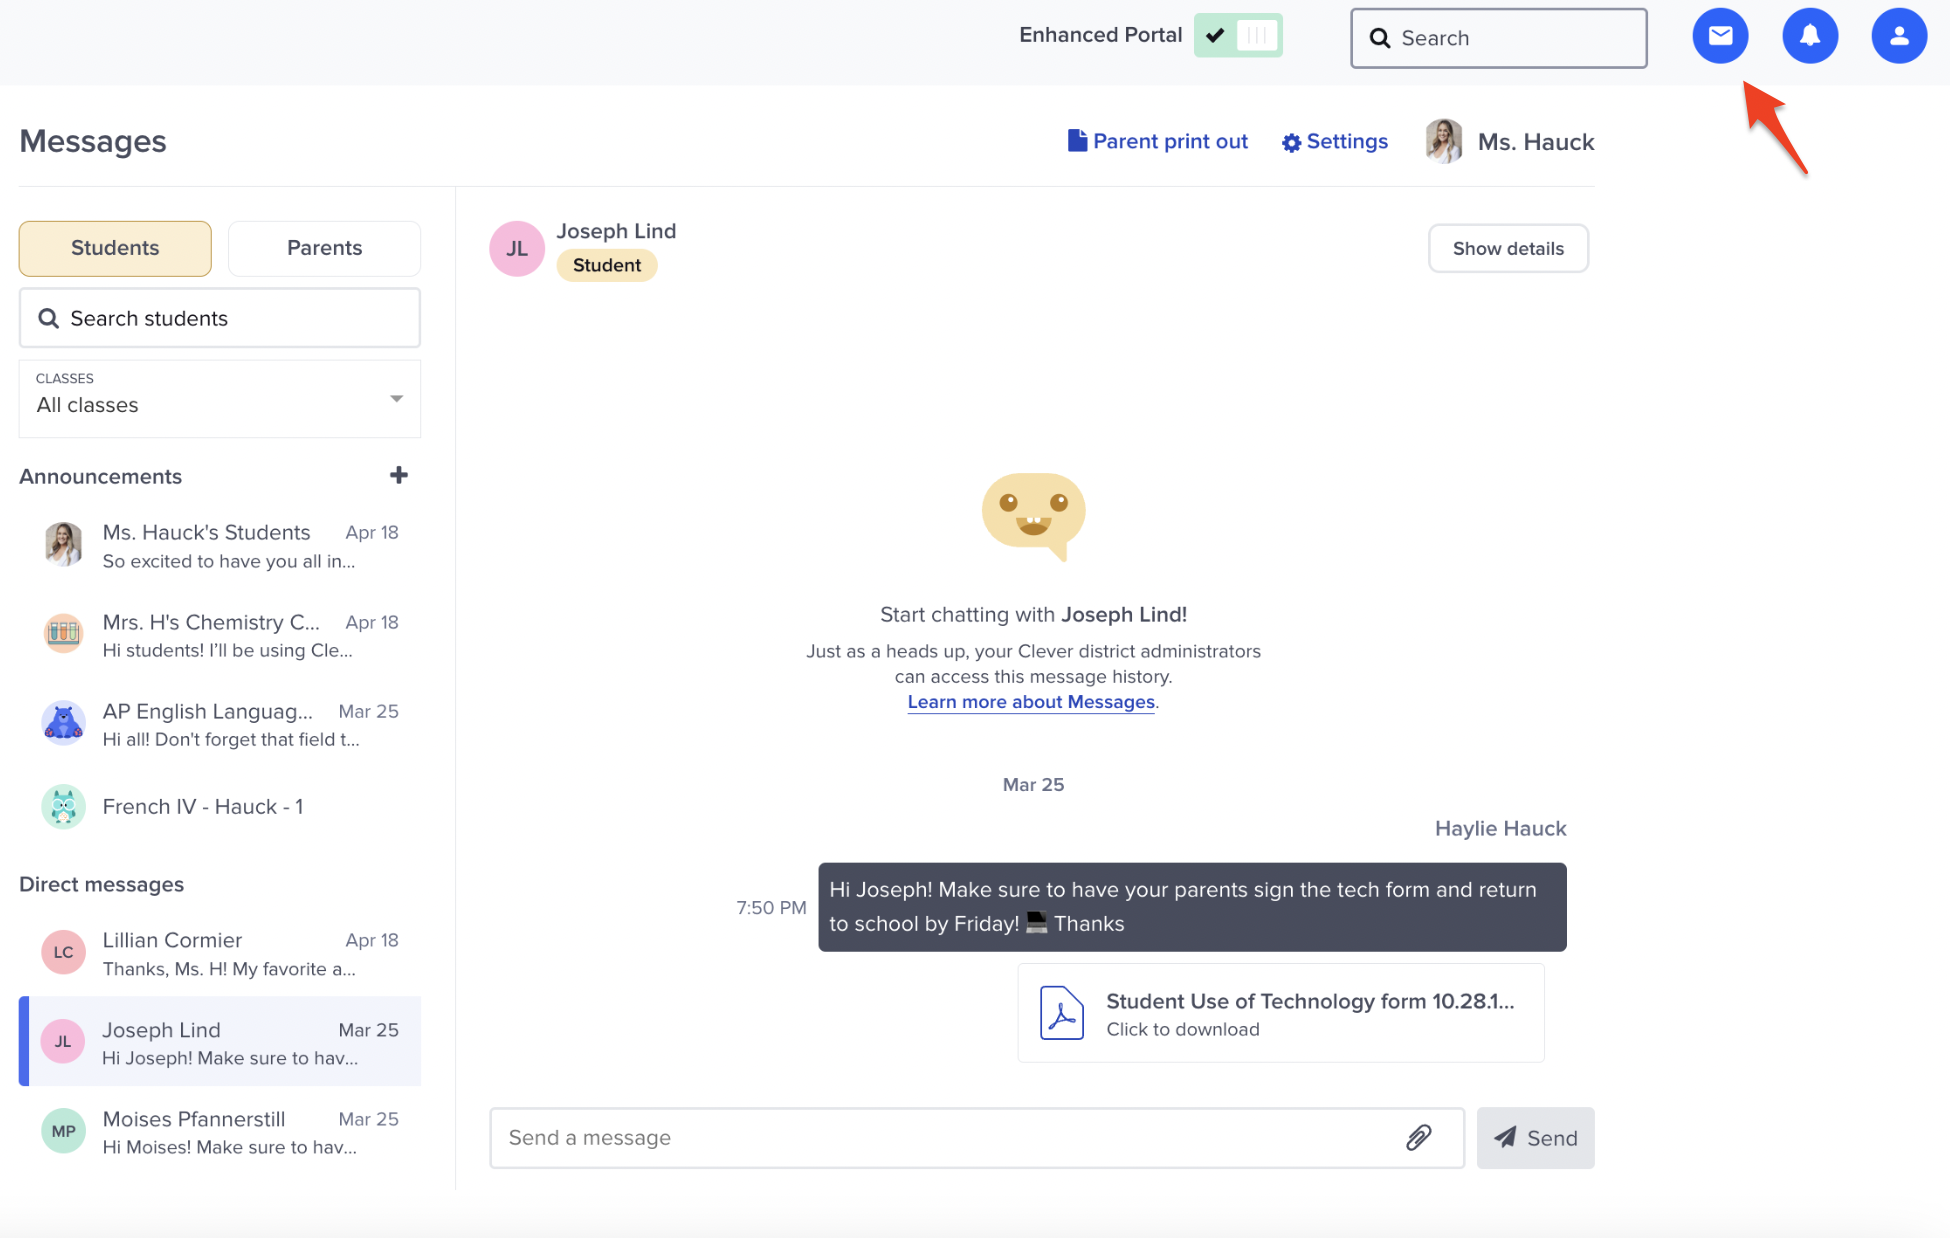This screenshot has width=1950, height=1238.
Task: Click the PDF icon on the Technology form attachment
Action: (1062, 1013)
